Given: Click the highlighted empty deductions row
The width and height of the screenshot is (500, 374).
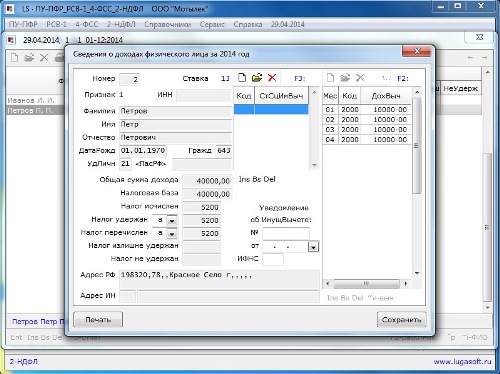Looking at the screenshot, I should coord(271,109).
